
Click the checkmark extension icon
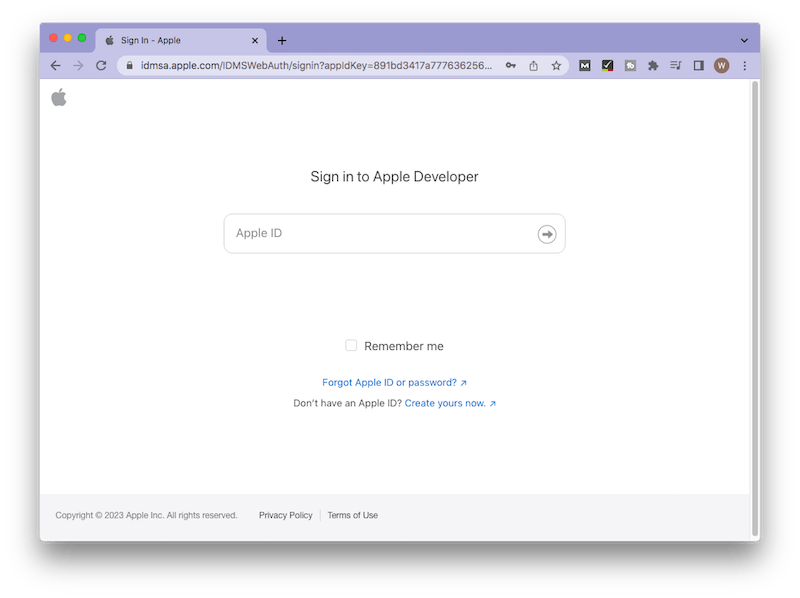607,65
